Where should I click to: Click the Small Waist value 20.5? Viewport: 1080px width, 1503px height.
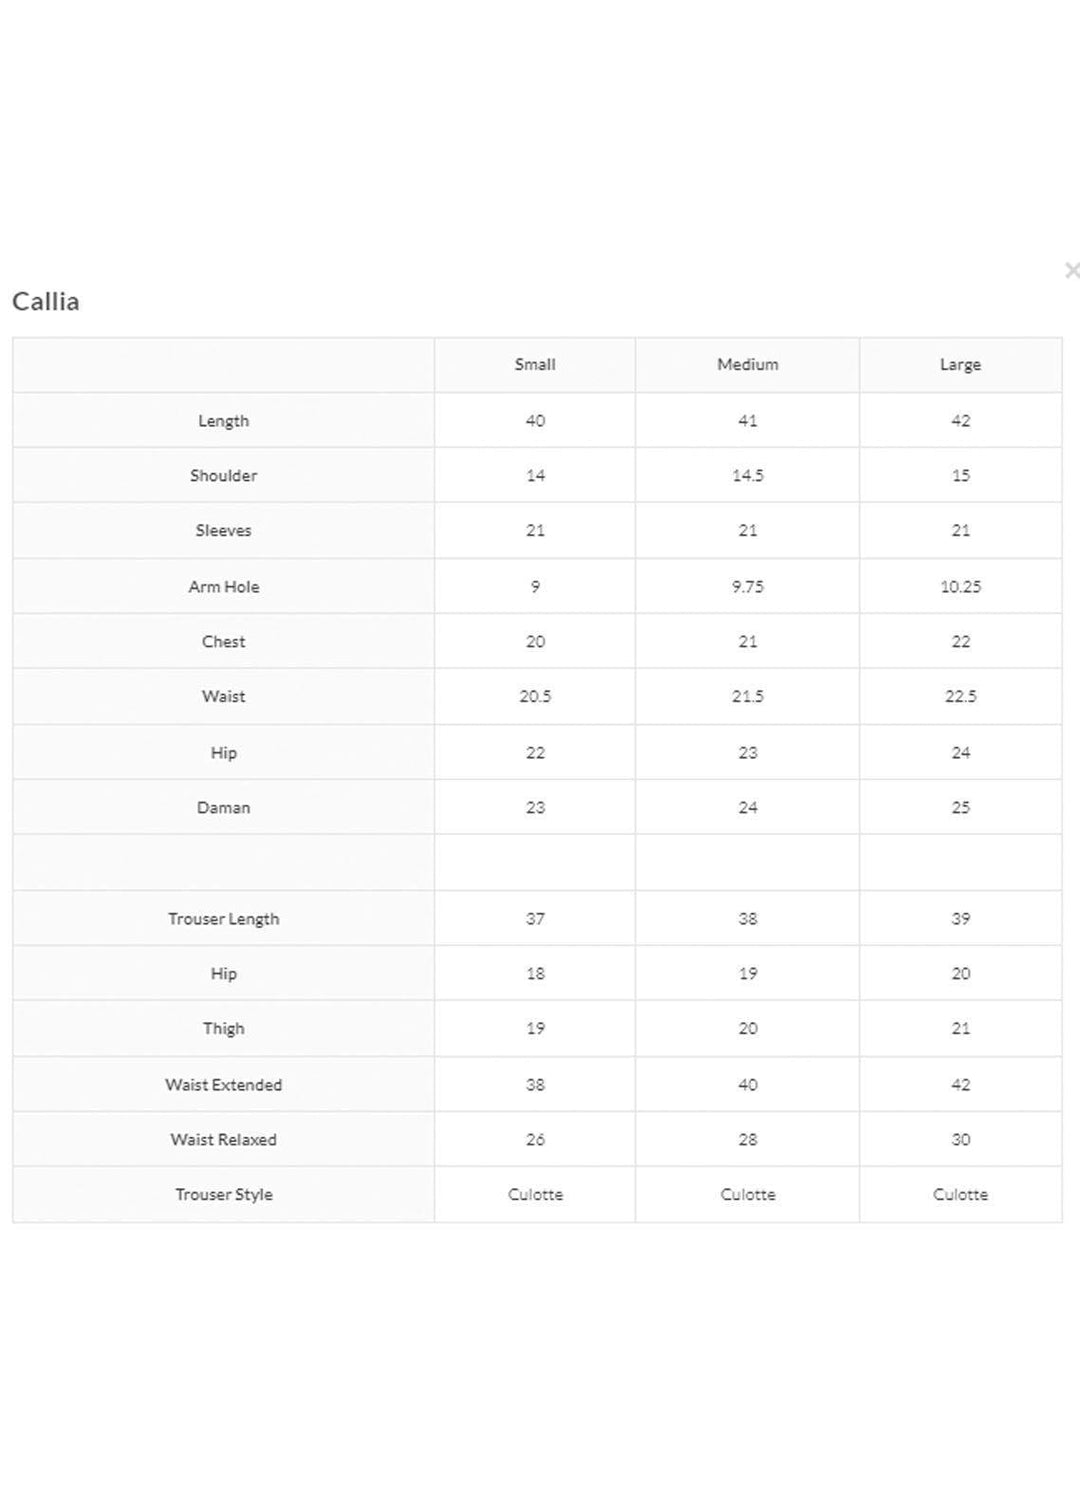pyautogui.click(x=535, y=697)
